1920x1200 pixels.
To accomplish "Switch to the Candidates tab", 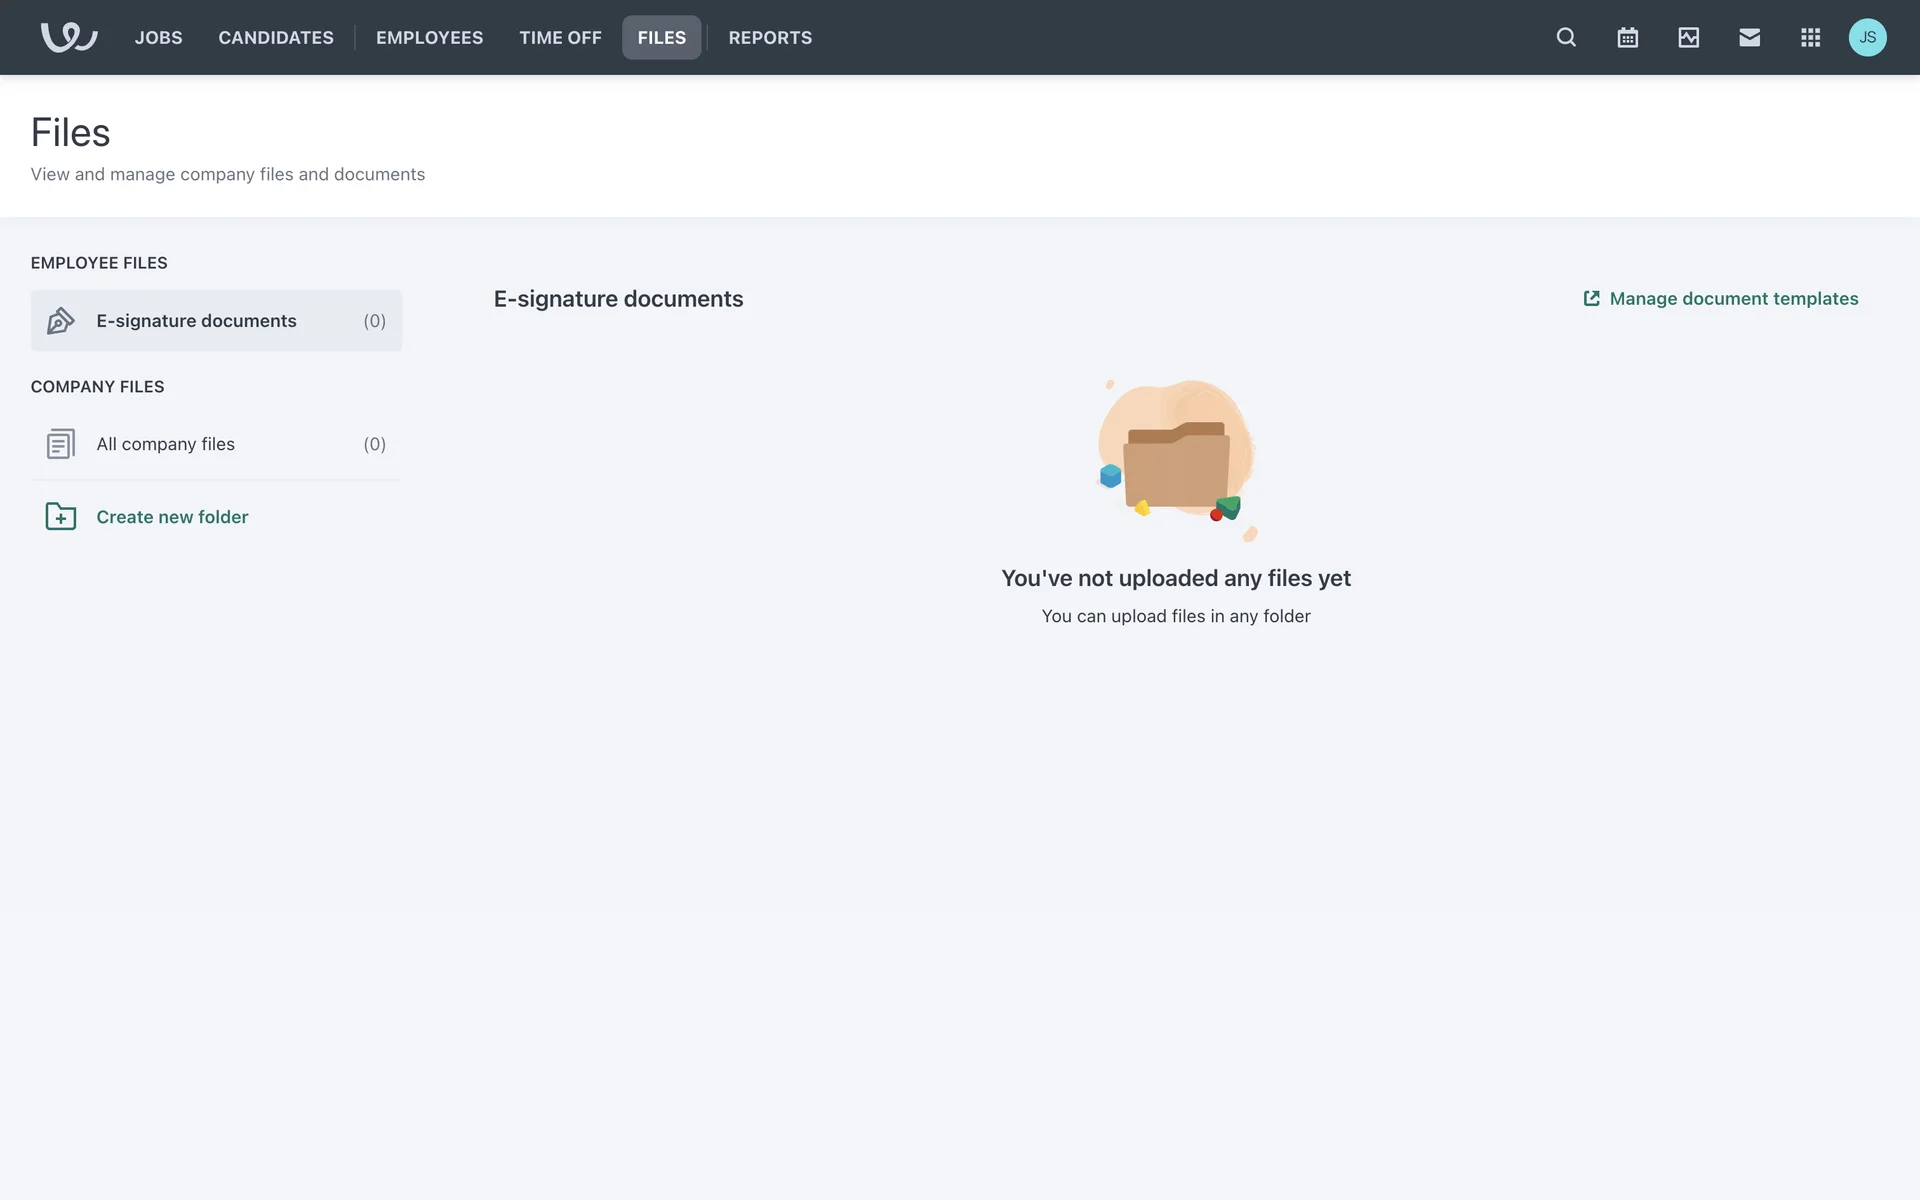I will (276, 37).
